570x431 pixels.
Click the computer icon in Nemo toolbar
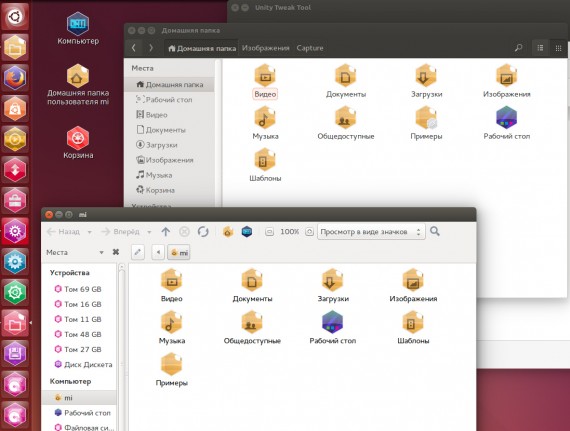coord(247,231)
